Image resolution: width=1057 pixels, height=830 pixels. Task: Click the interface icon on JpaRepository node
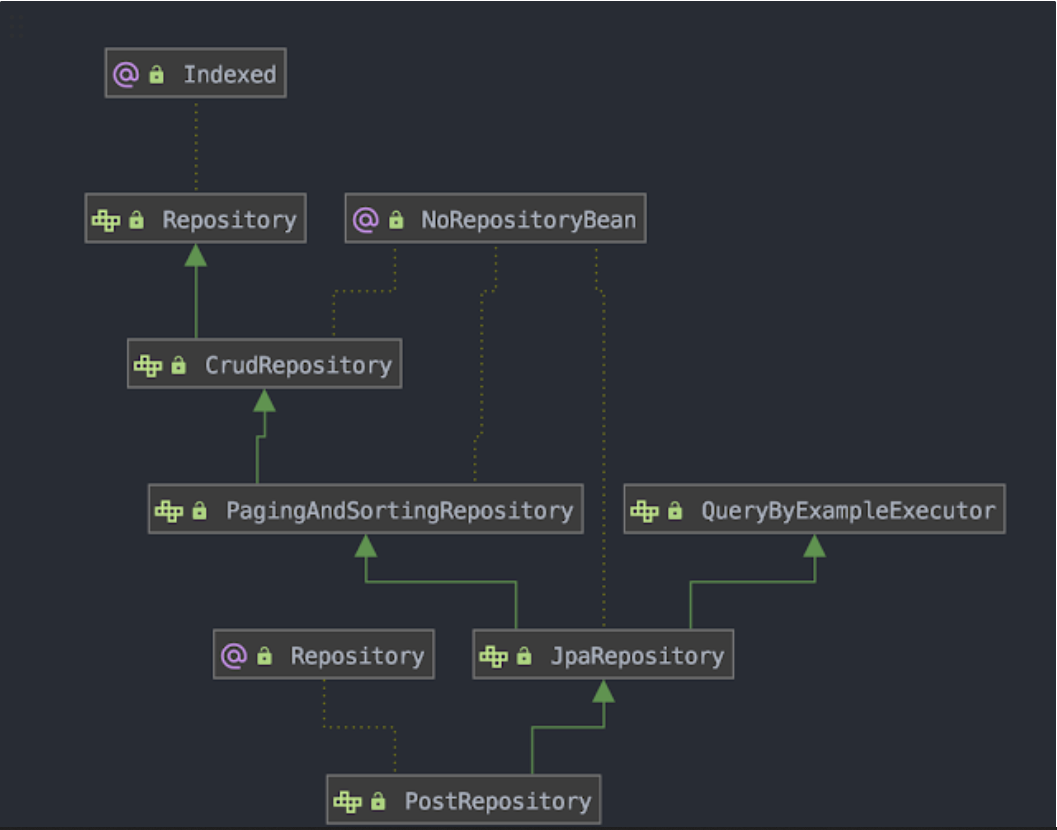click(493, 656)
